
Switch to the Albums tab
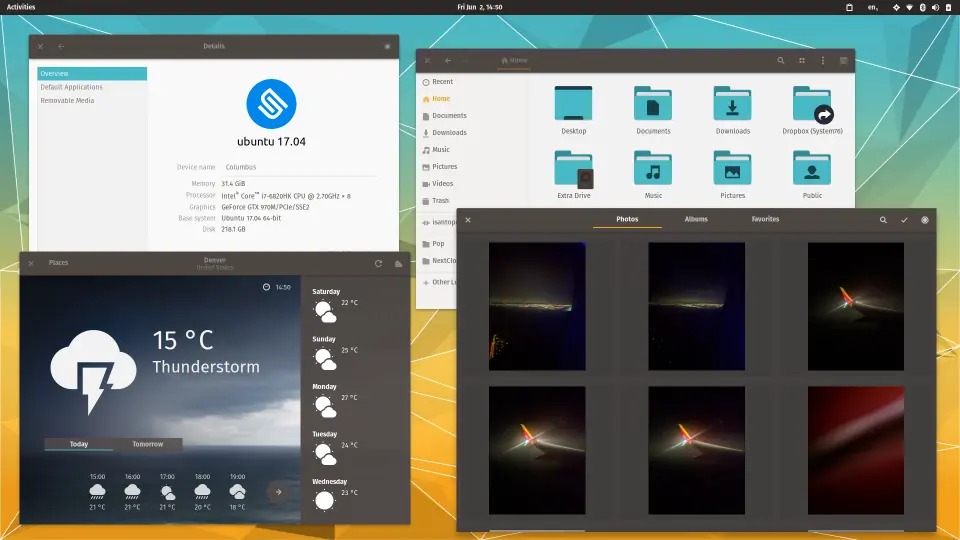coord(696,219)
